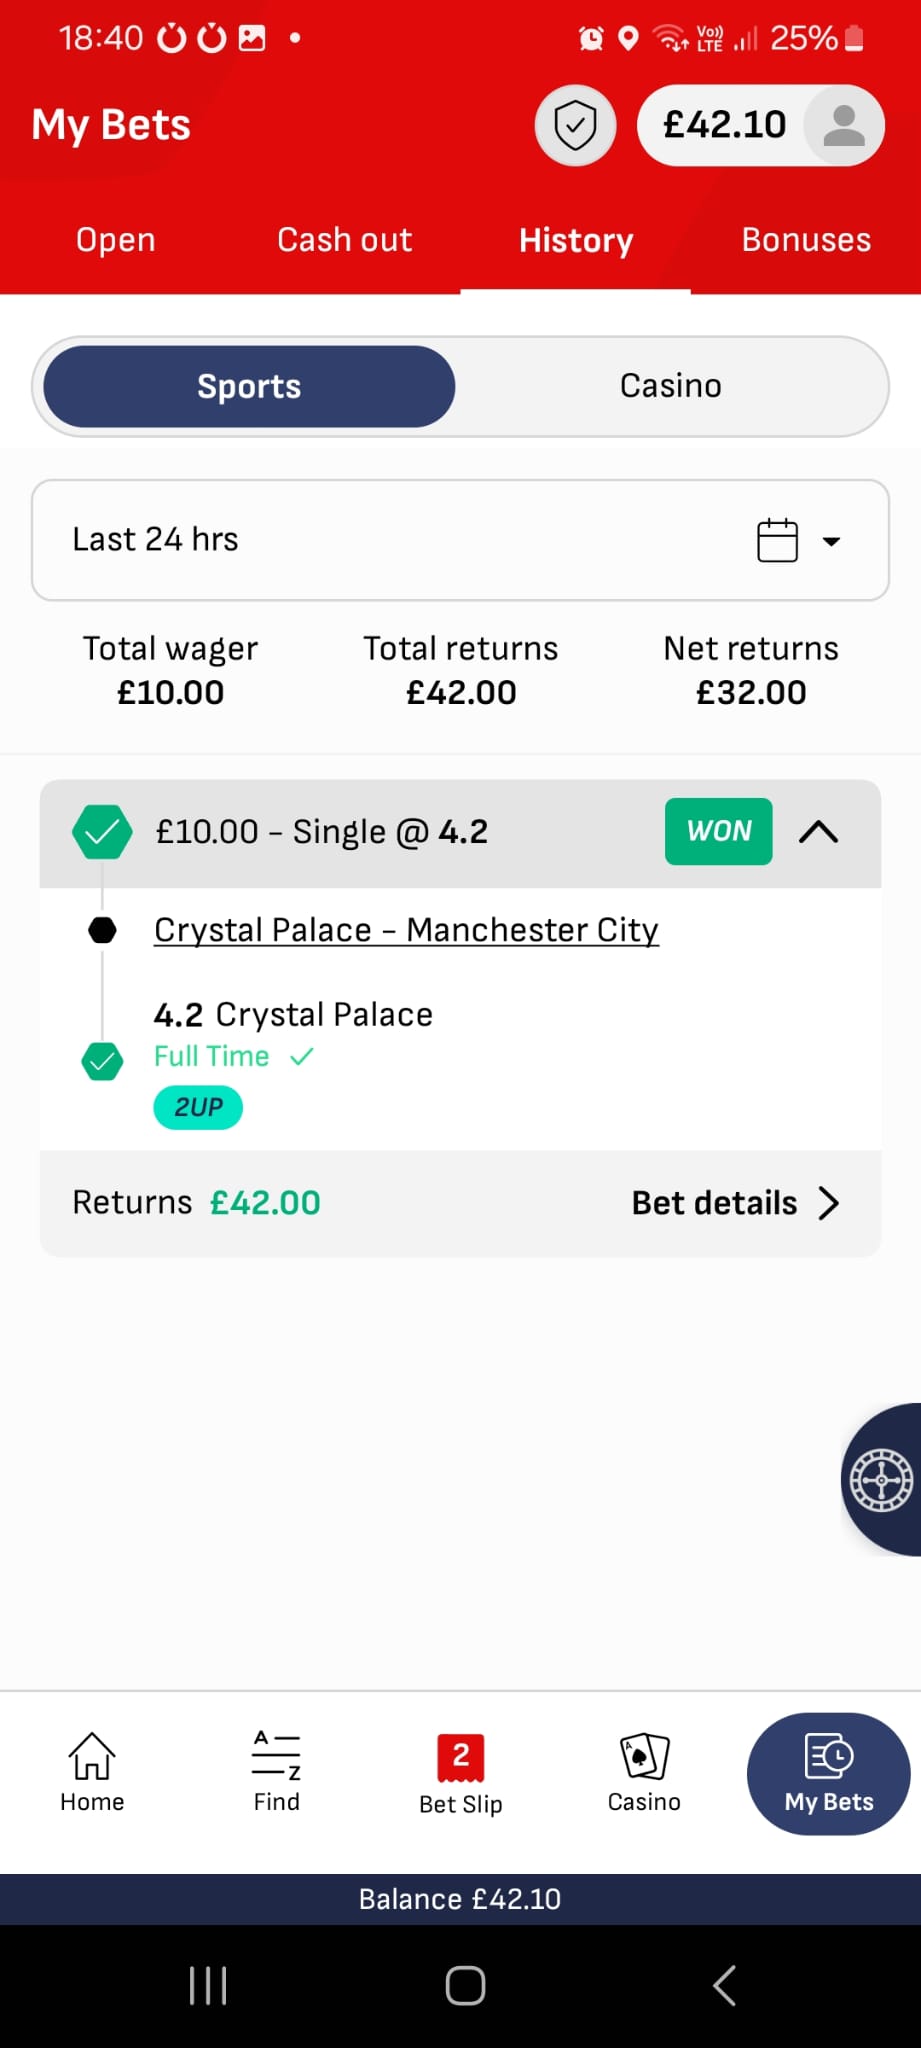Image resolution: width=921 pixels, height=2048 pixels.
Task: Collapse the £10.00 Single bet card
Action: (x=818, y=832)
